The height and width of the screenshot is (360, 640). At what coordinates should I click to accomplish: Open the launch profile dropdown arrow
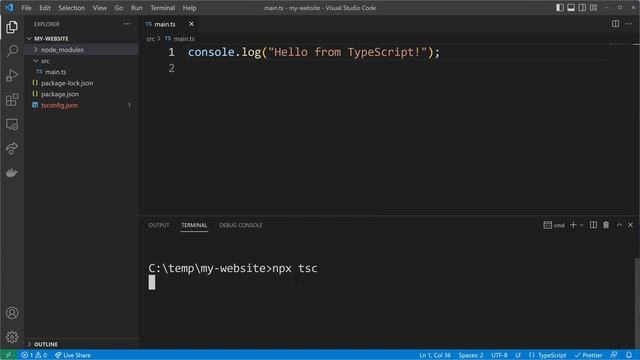[582, 225]
